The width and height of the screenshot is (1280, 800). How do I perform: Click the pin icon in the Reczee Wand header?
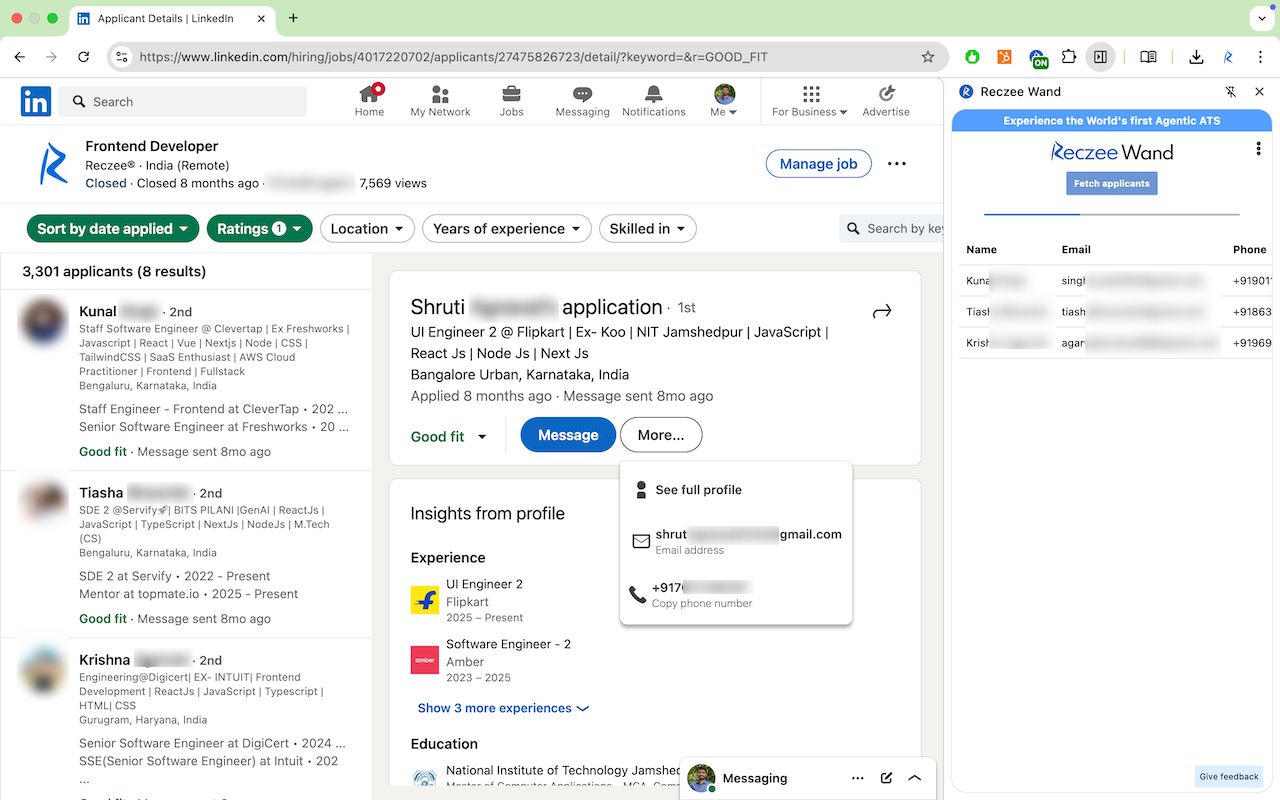[x=1231, y=92]
